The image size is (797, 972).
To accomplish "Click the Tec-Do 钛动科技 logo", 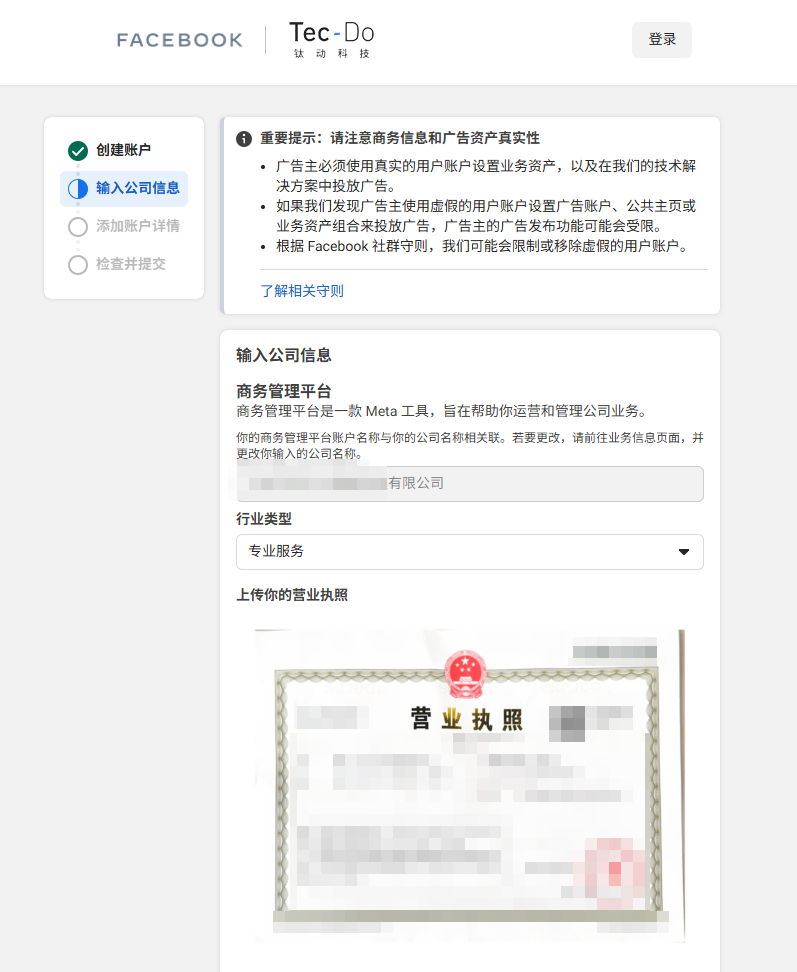I will 331,39.
